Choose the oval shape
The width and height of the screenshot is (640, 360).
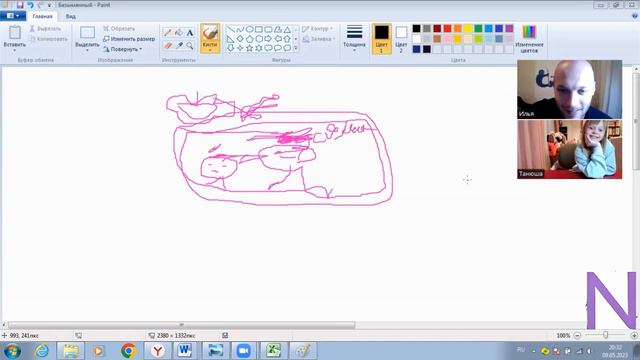[249, 29]
